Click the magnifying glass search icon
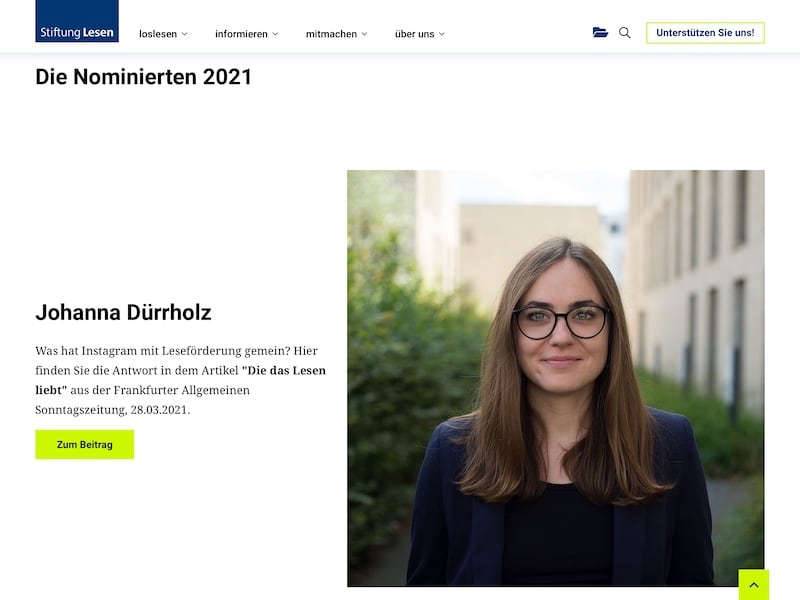800x600 pixels. [x=625, y=33]
